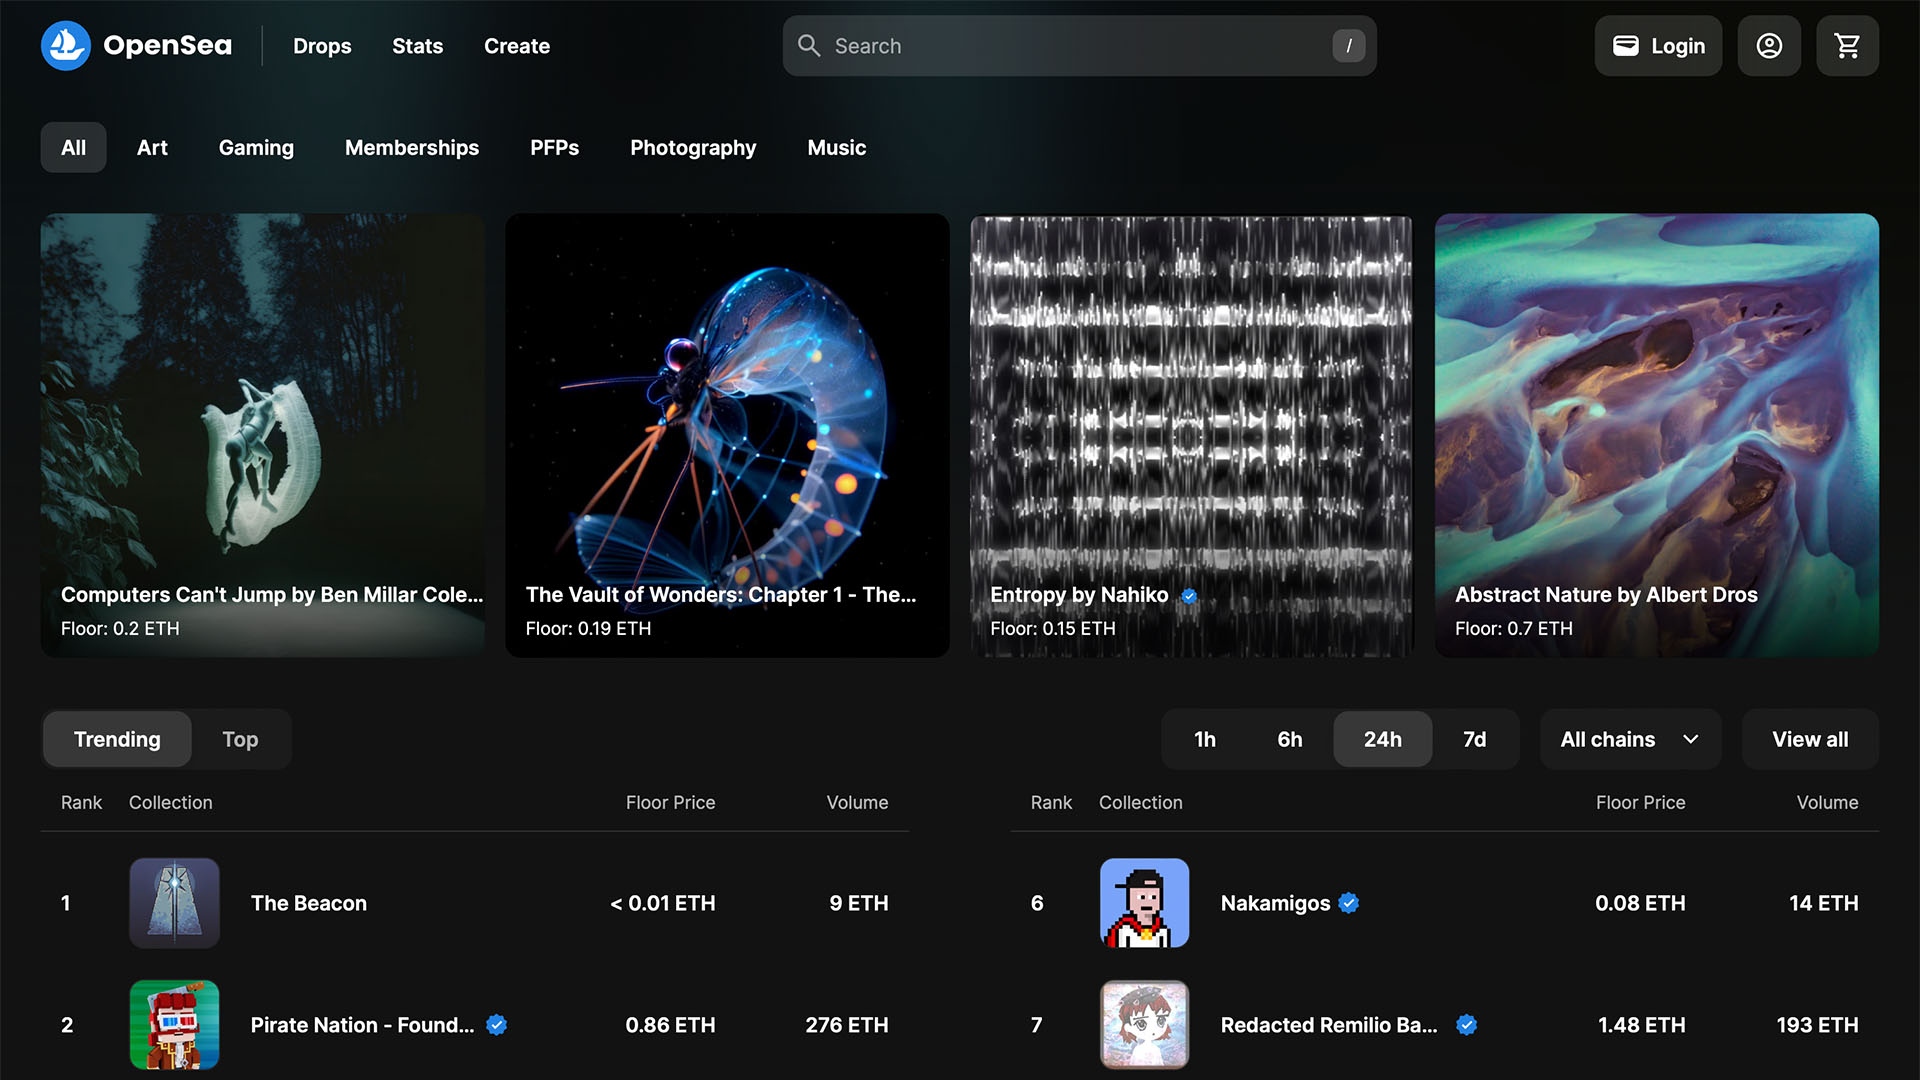
Task: Expand the All chains dropdown
Action: 1631,739
